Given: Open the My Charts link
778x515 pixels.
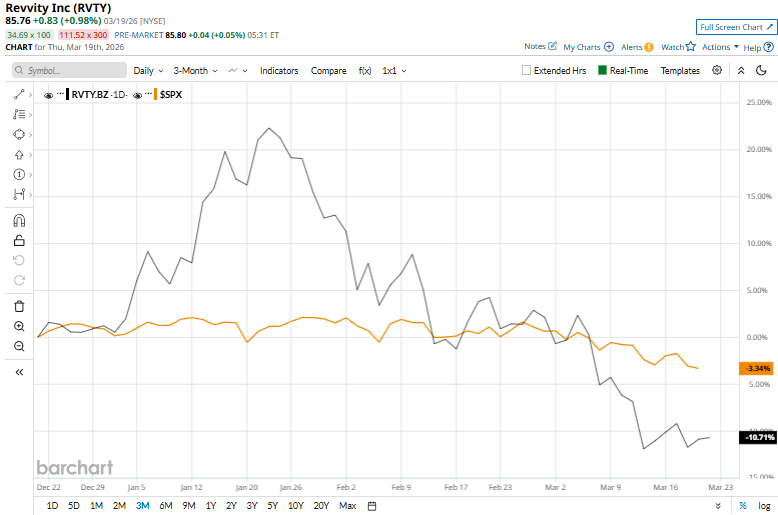Looking at the screenshot, I should point(588,47).
